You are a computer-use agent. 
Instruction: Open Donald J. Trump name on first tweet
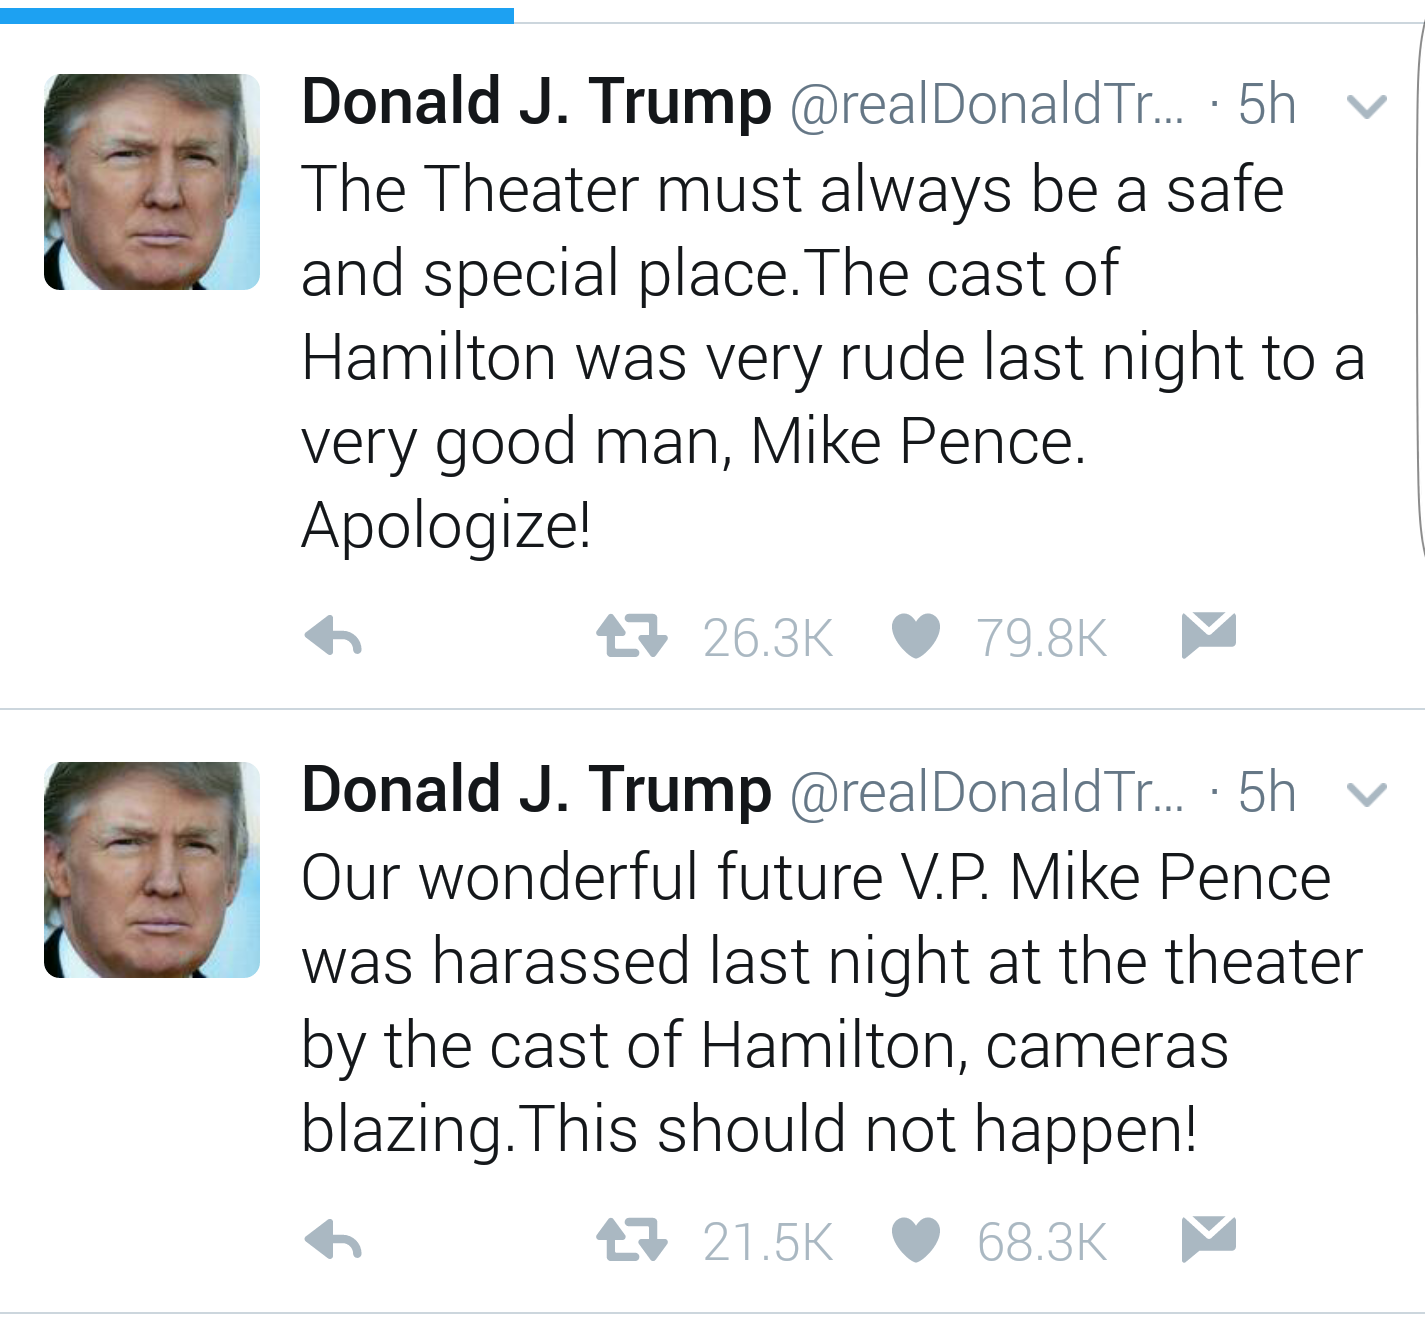pos(536,103)
